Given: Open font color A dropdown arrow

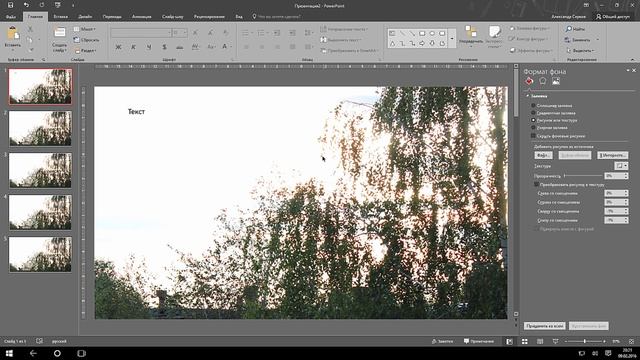Looking at the screenshot, I should pyautogui.click(x=231, y=47).
